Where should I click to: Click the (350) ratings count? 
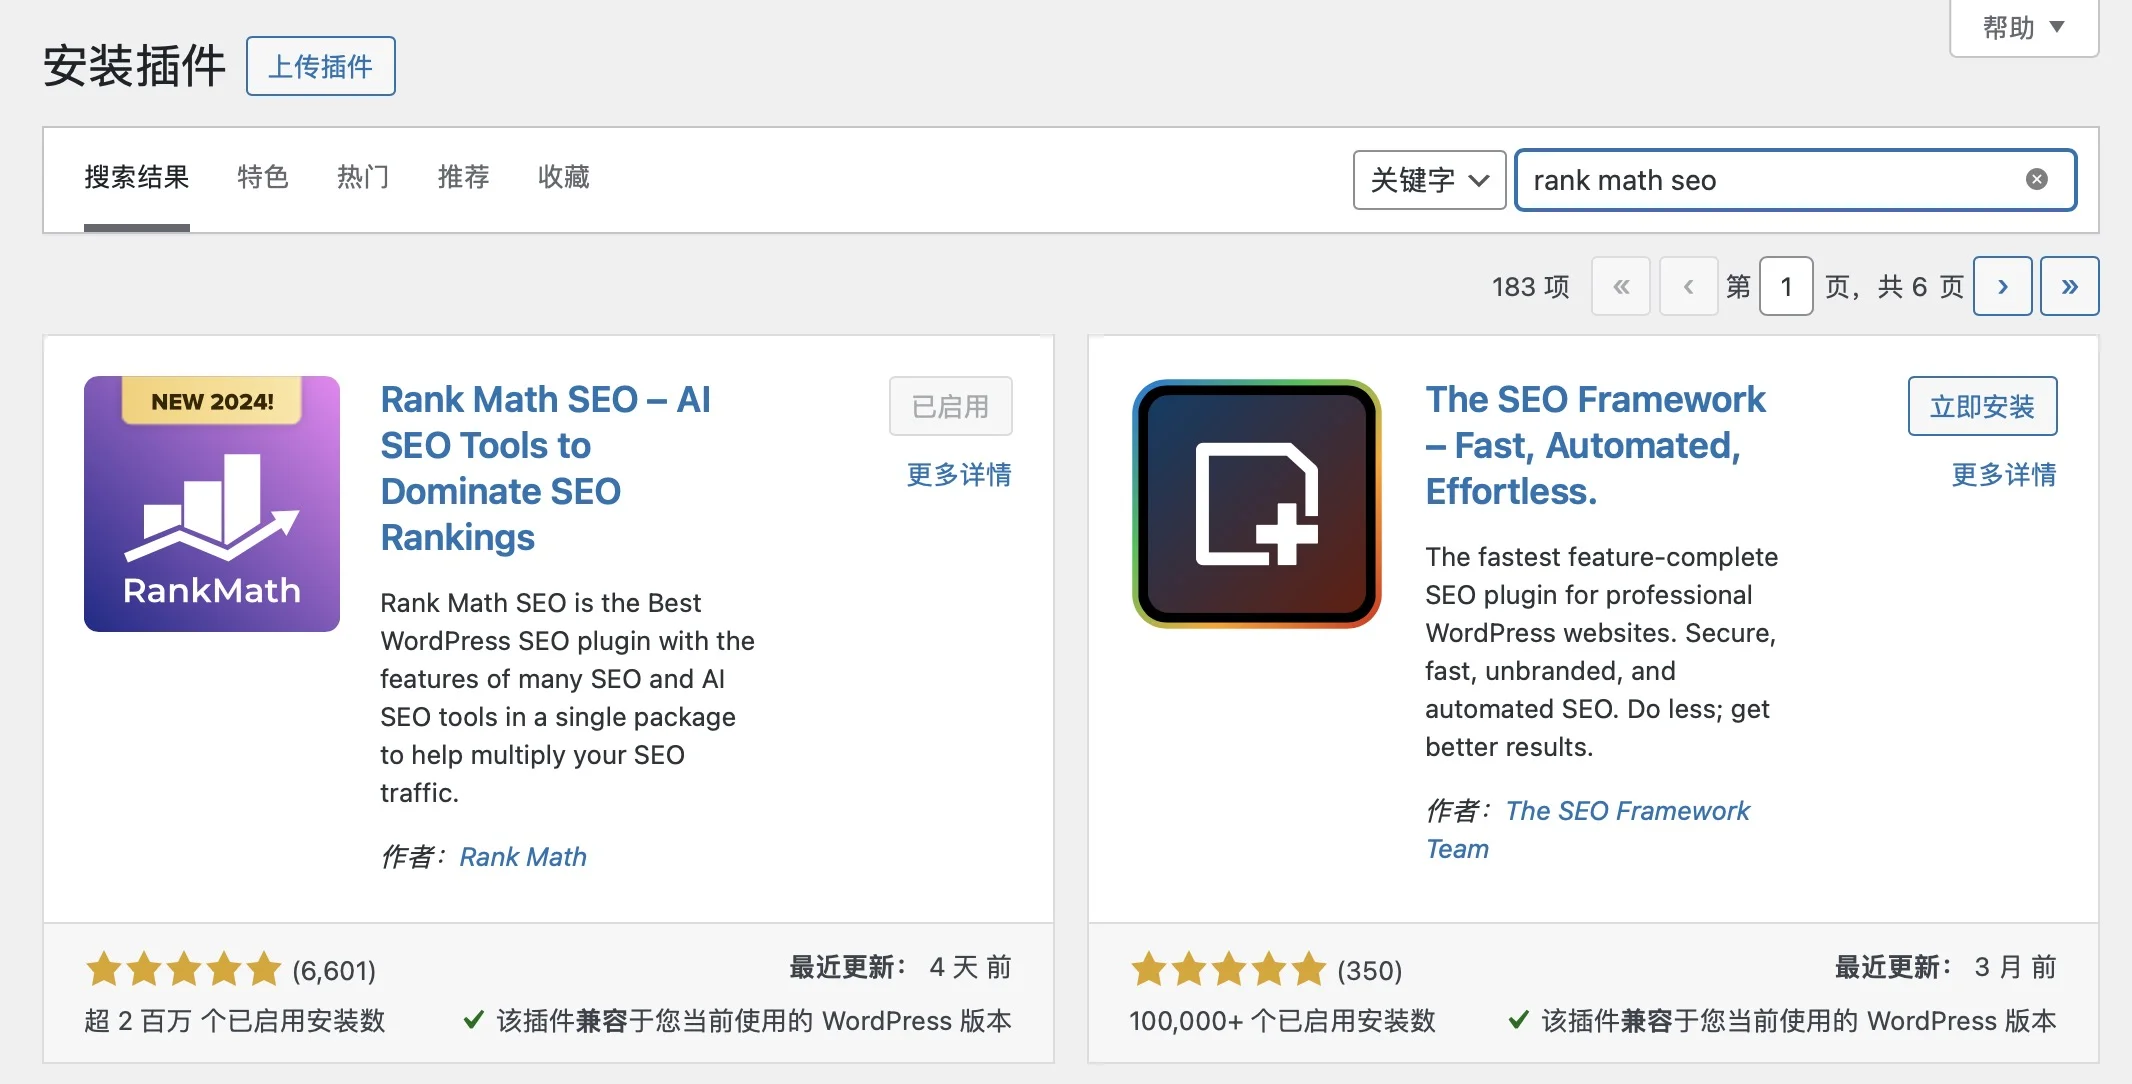[1370, 971]
